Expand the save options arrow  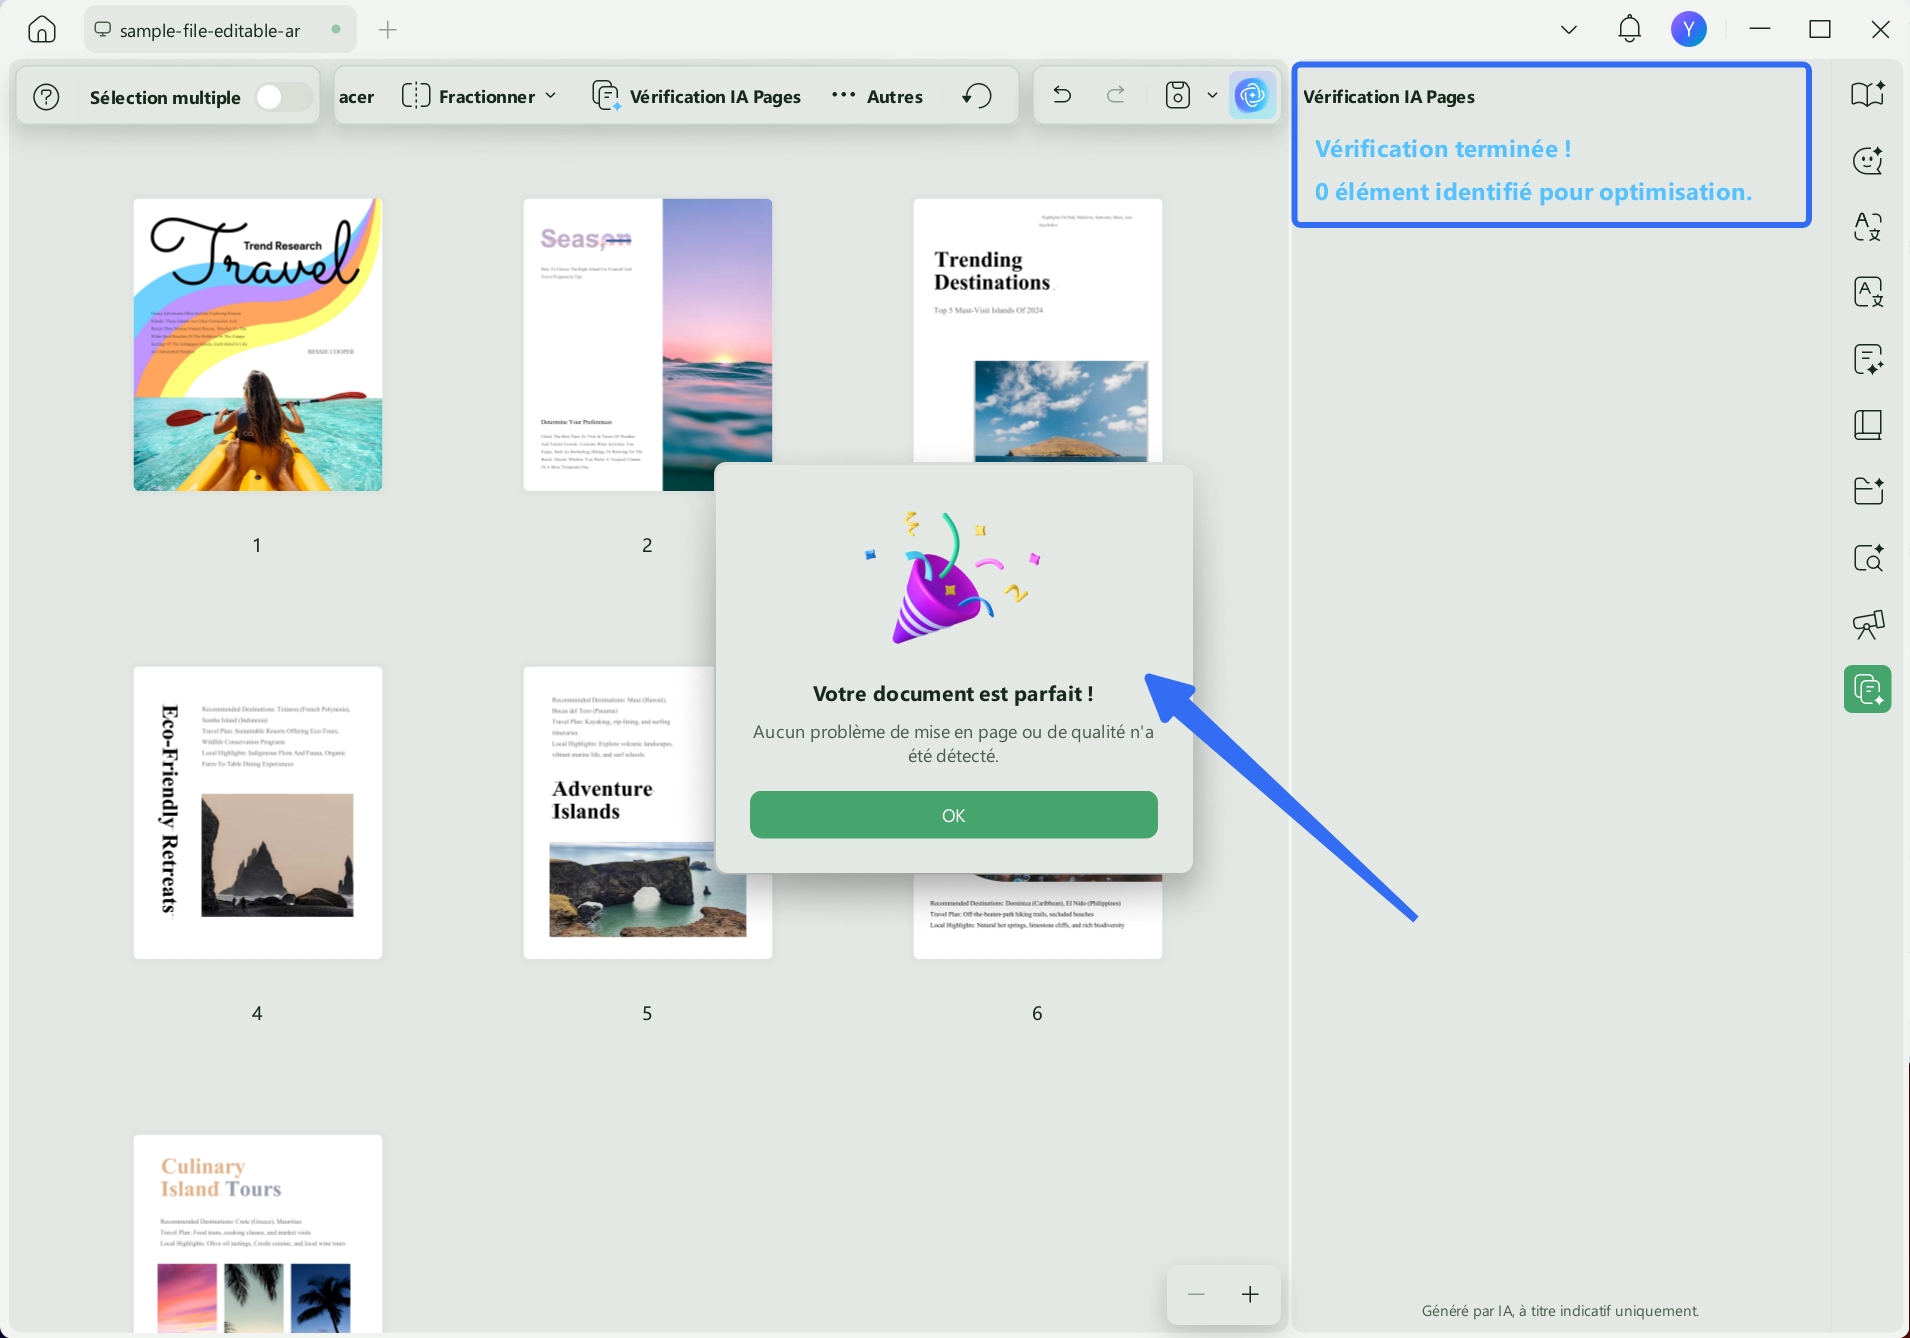1212,96
